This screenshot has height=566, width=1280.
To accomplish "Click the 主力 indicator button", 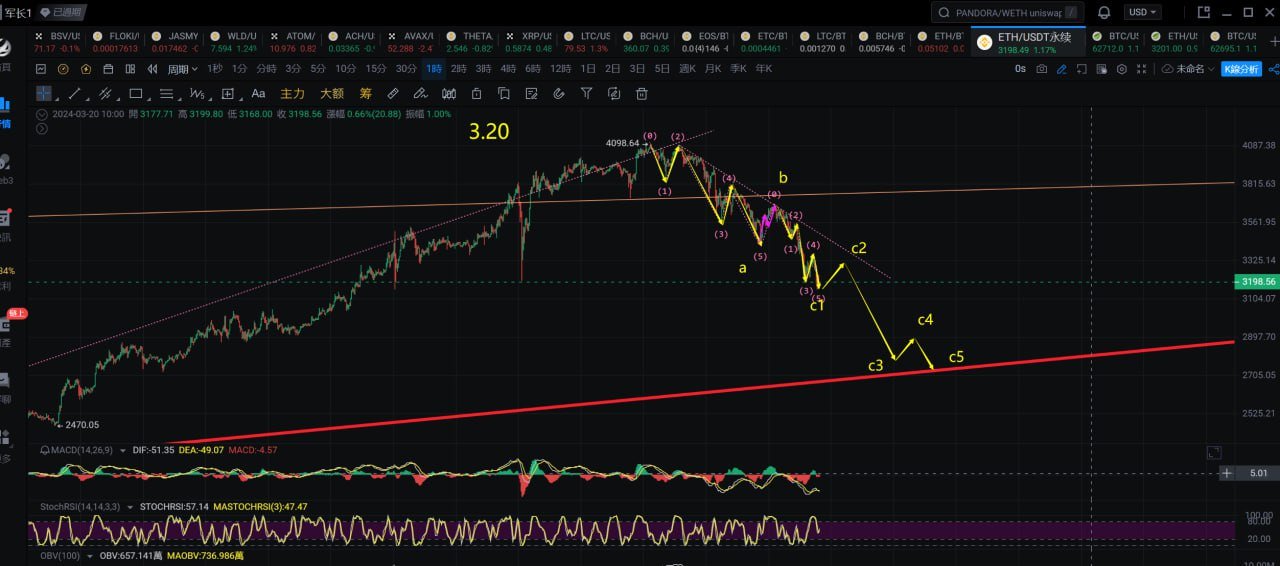I will point(292,93).
